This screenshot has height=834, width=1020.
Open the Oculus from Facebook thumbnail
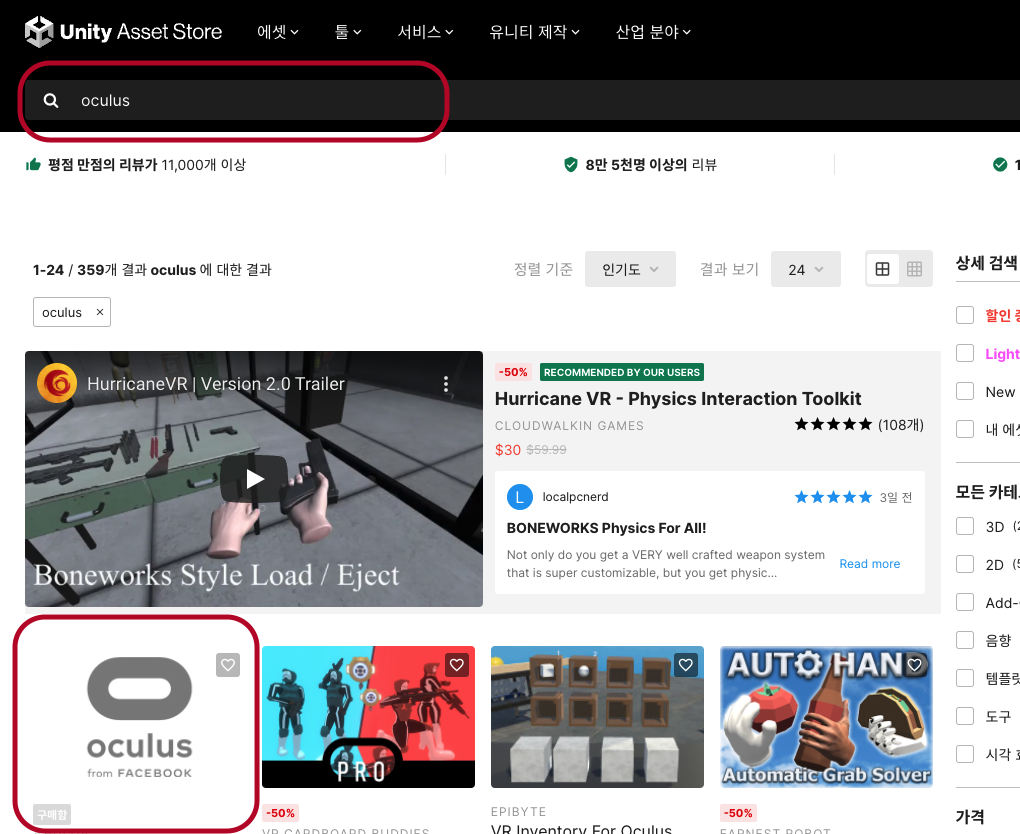139,717
